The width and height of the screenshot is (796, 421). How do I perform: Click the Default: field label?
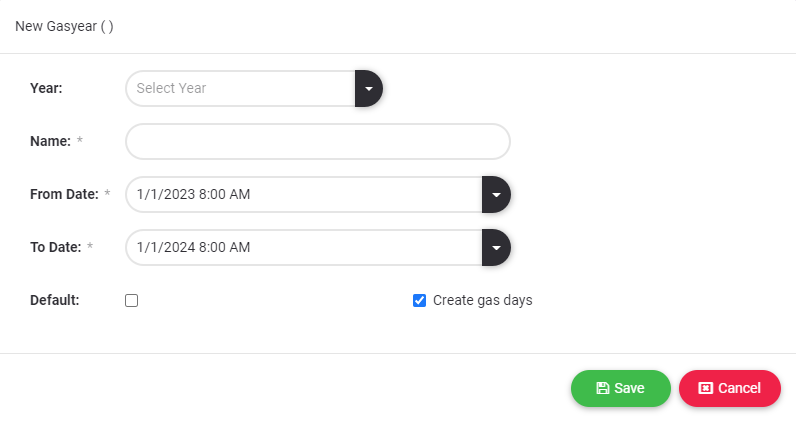point(55,300)
